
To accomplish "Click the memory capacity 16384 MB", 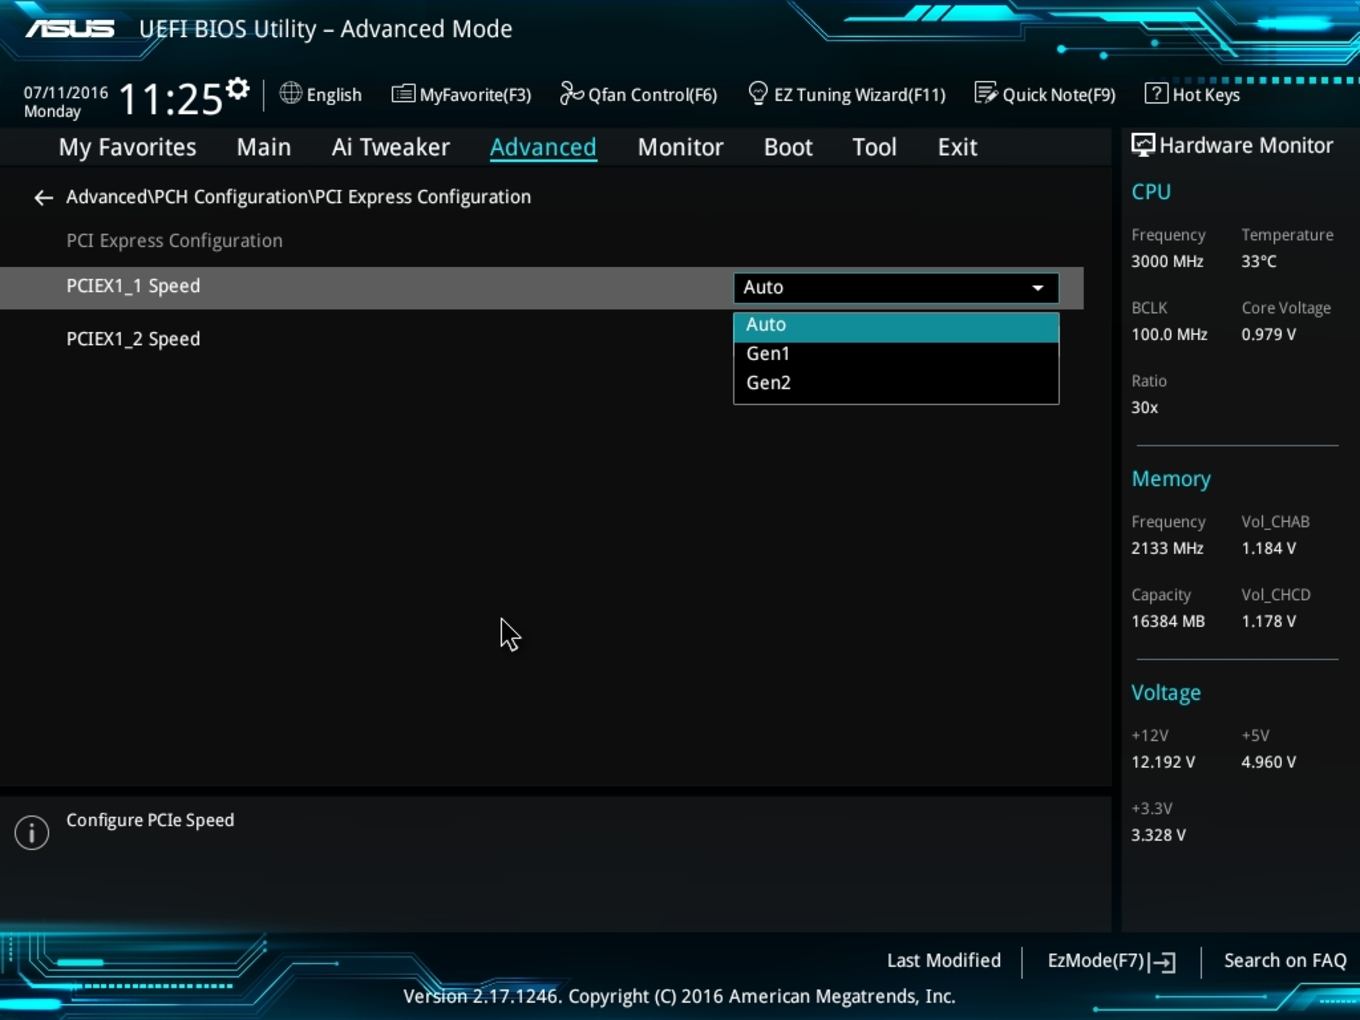I will (x=1168, y=622).
